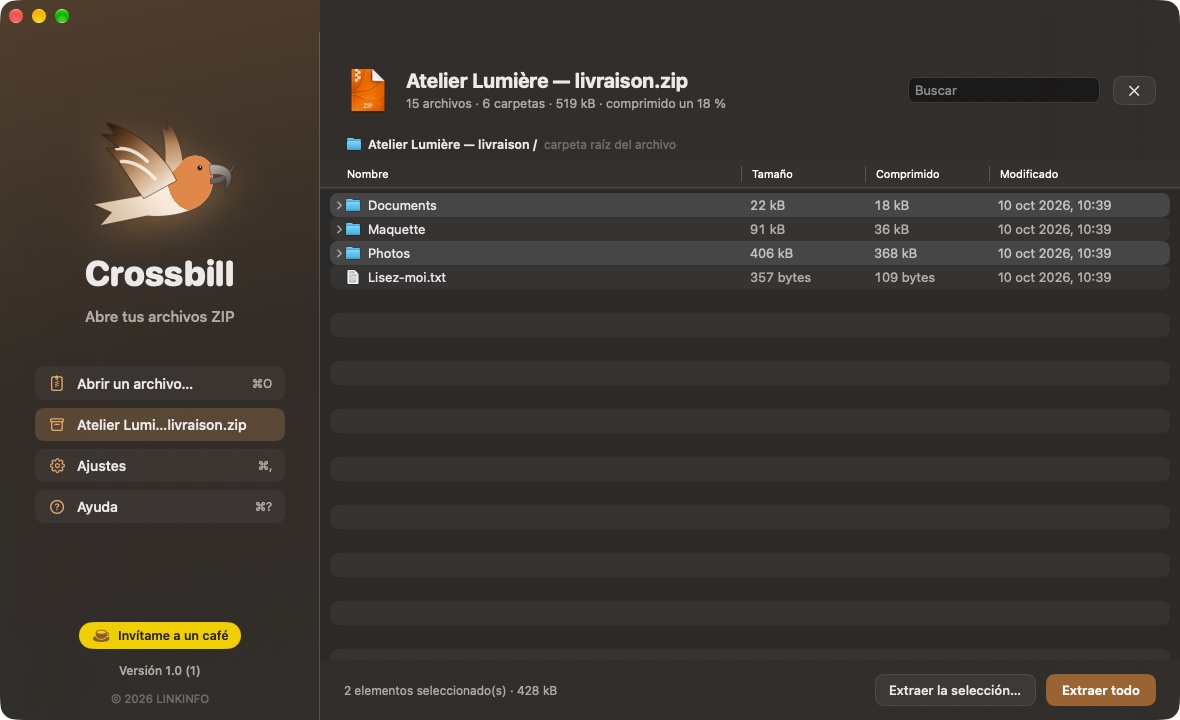Select the Maquette row name
The width and height of the screenshot is (1180, 720).
tap(397, 229)
